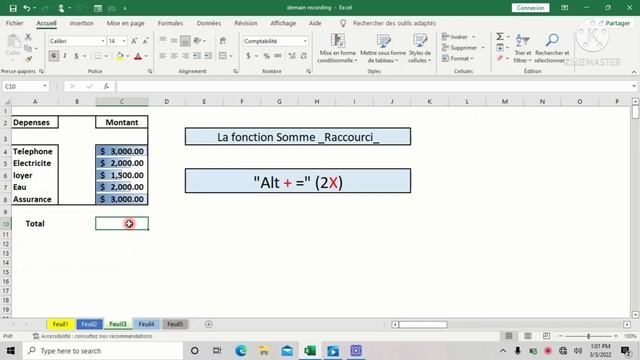Open Mise en forme conditionnelle
This screenshot has width=640, height=360.
click(338, 48)
